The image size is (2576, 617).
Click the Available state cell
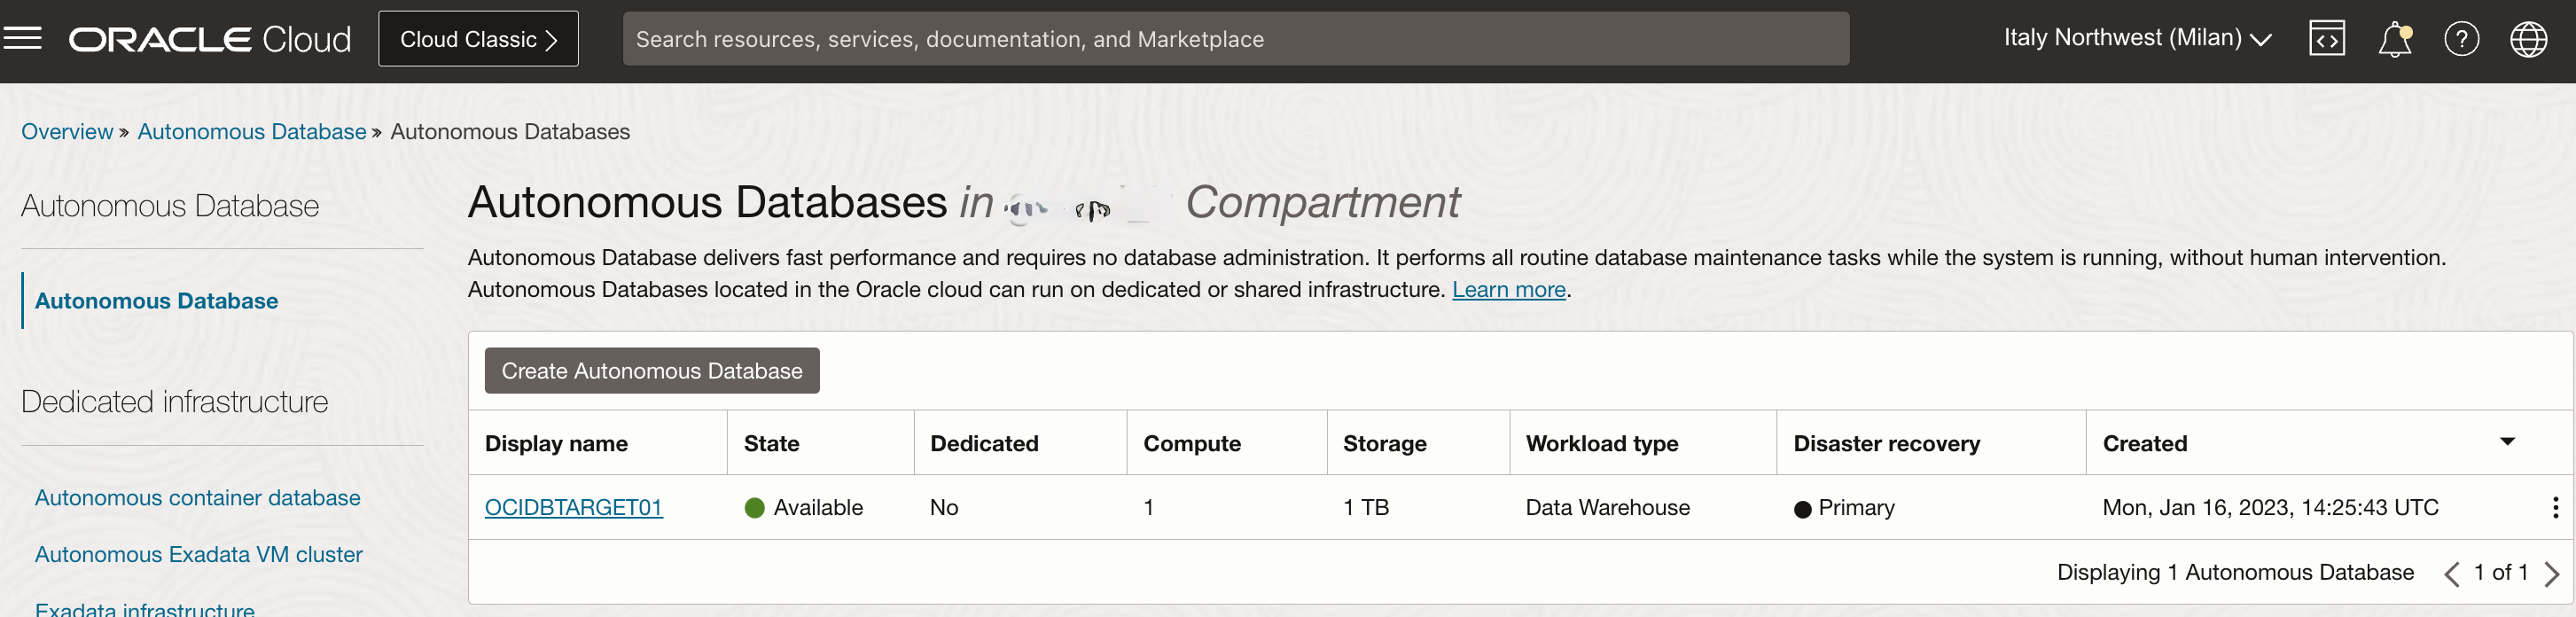[x=804, y=507]
